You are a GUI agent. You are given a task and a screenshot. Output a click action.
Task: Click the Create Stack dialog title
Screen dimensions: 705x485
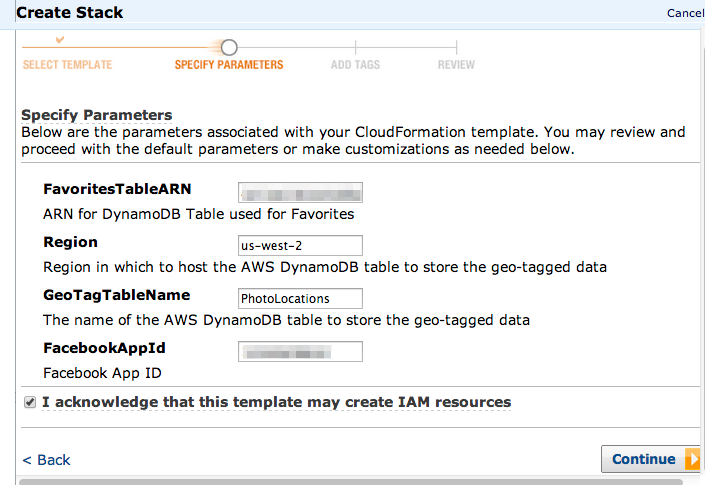[x=70, y=13]
